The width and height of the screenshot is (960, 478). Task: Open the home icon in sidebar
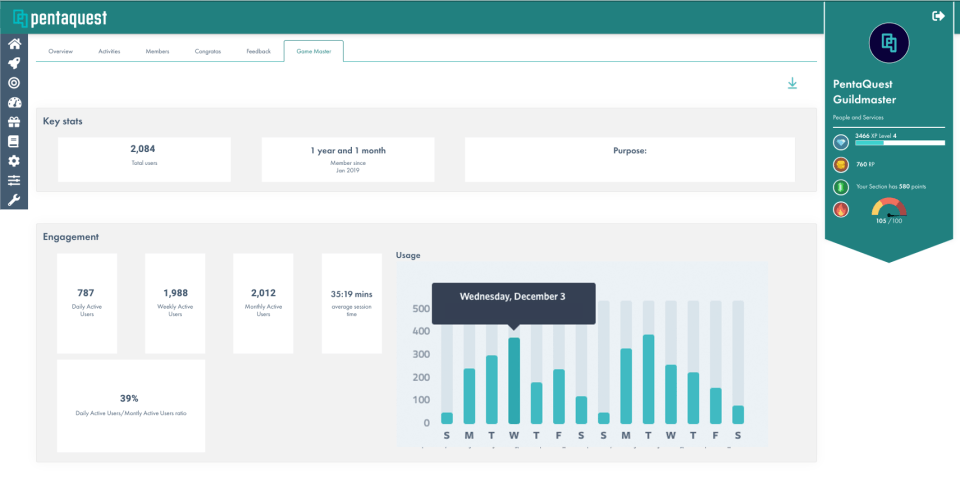14,43
